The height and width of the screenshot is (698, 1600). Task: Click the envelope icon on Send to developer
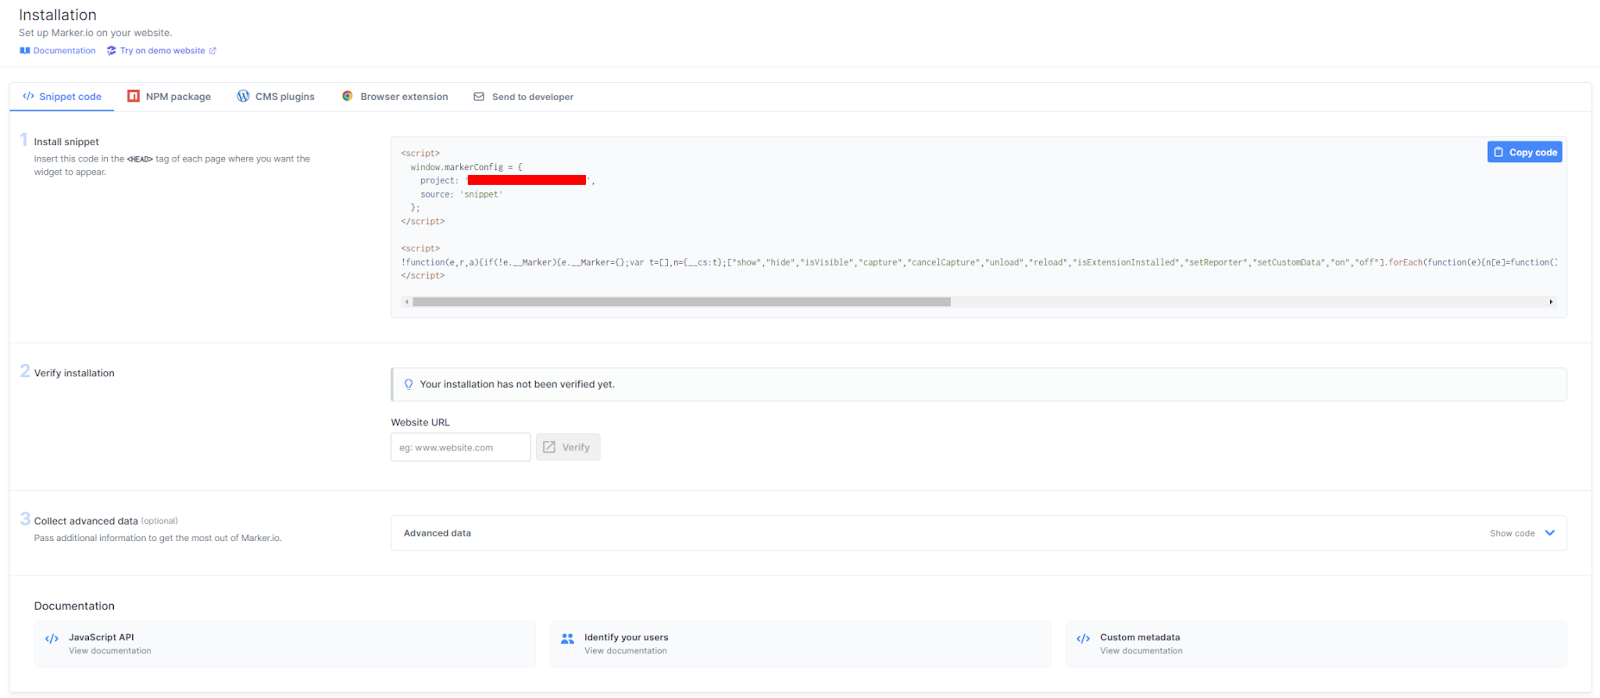[x=479, y=97]
